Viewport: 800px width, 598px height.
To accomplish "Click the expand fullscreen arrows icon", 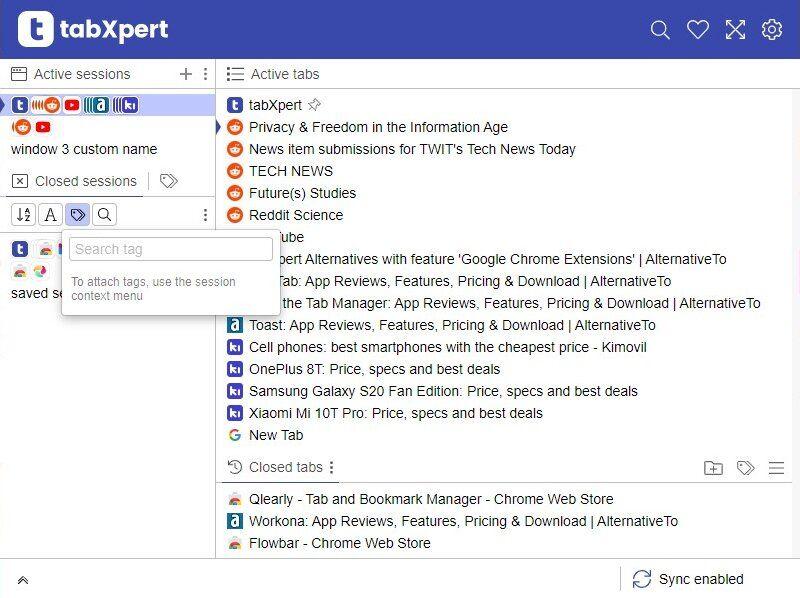I will click(735, 30).
